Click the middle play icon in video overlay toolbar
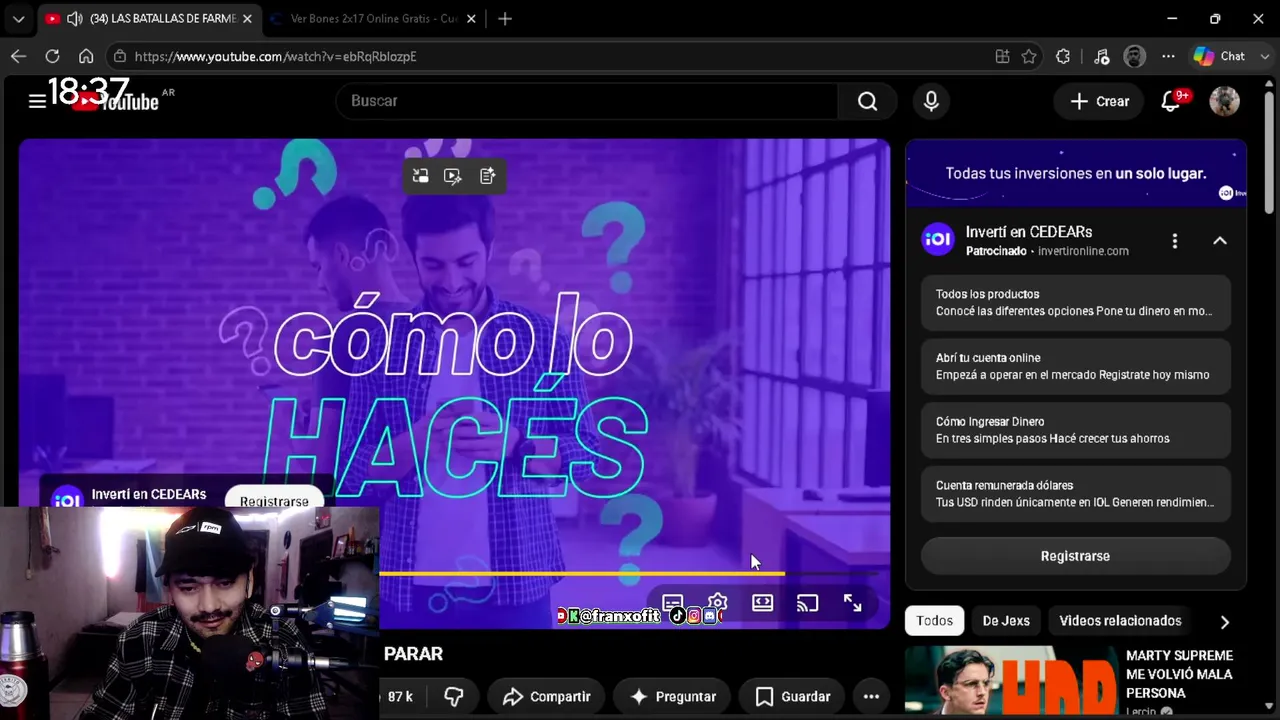This screenshot has width=1280, height=720. (453, 176)
